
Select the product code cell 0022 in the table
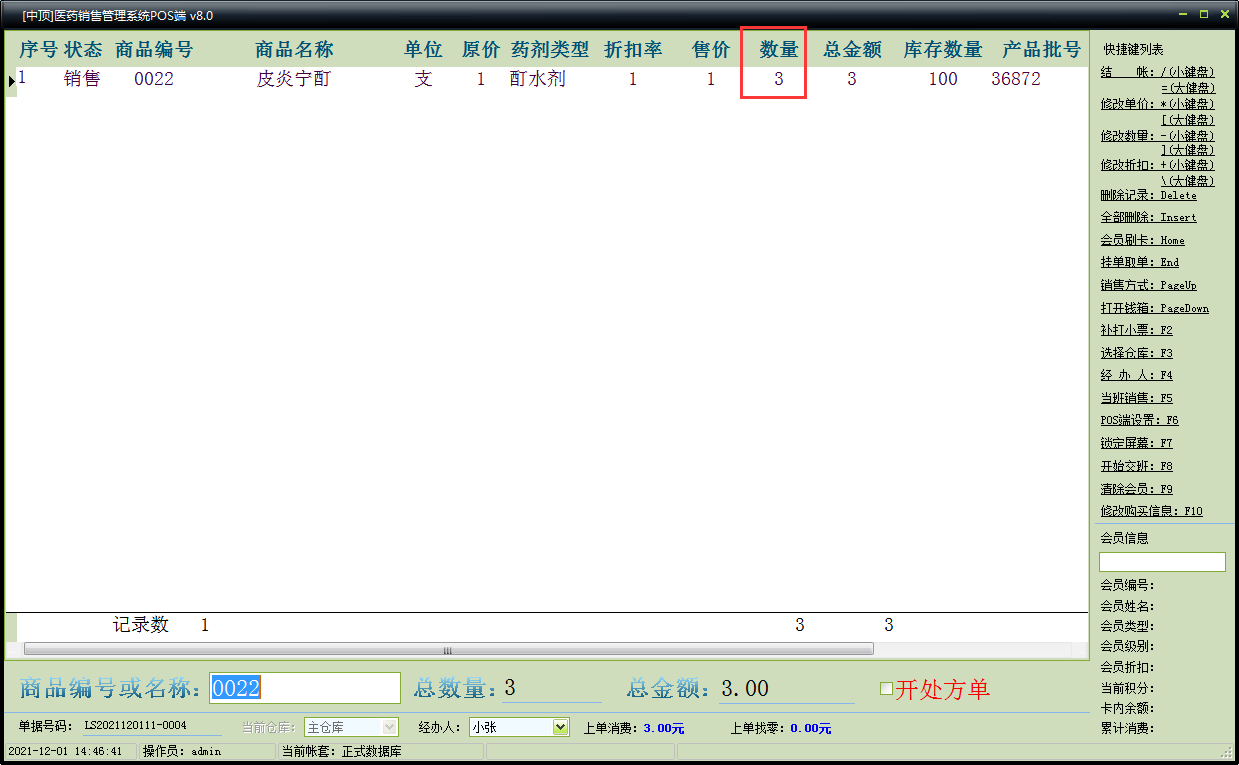coord(154,79)
